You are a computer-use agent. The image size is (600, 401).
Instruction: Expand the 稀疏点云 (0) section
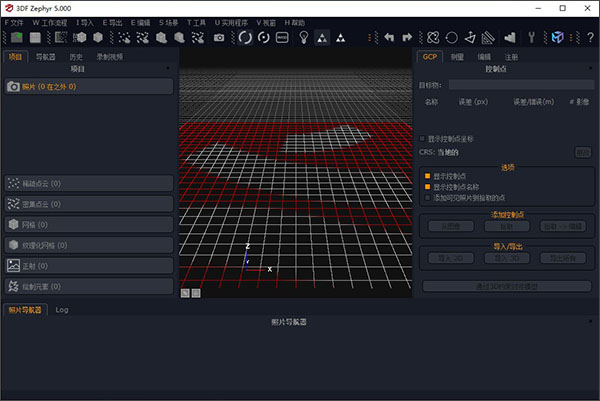(x=89, y=184)
